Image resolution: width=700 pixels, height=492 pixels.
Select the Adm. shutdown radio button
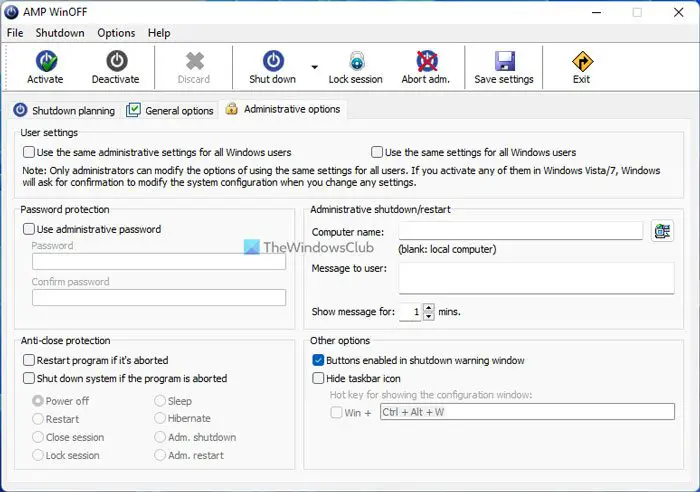point(160,437)
